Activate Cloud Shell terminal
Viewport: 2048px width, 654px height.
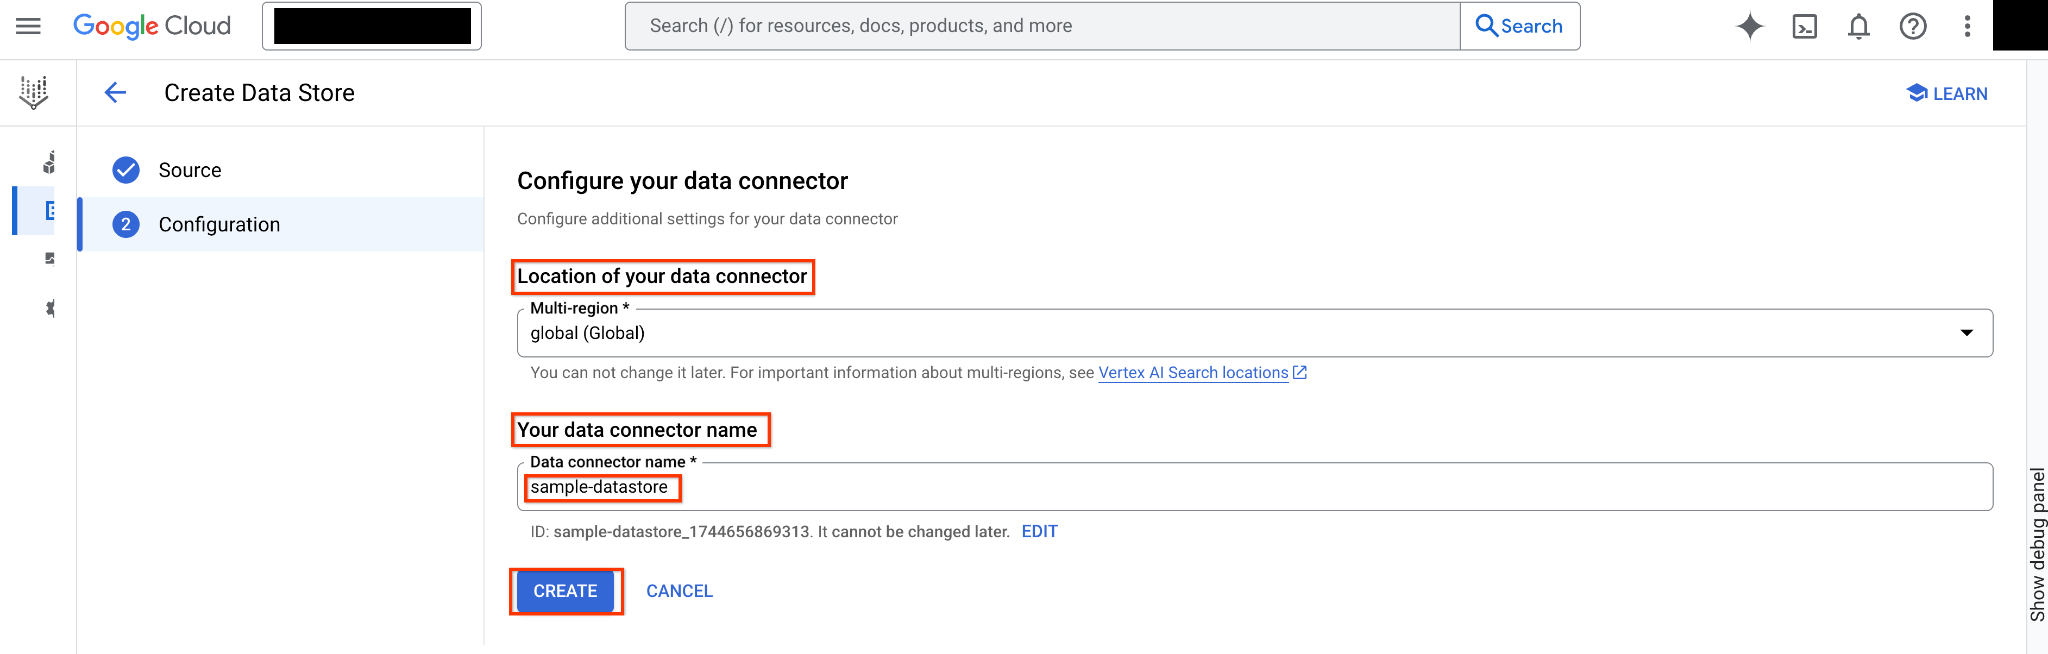point(1805,27)
